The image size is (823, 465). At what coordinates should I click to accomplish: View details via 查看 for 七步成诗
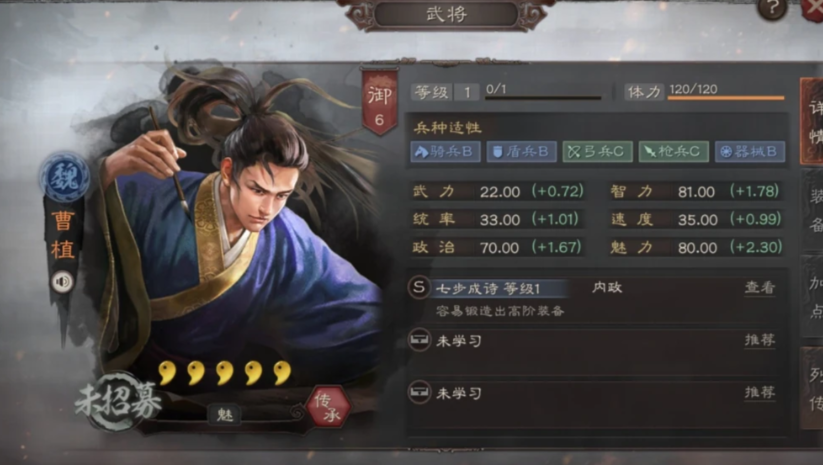coord(760,287)
